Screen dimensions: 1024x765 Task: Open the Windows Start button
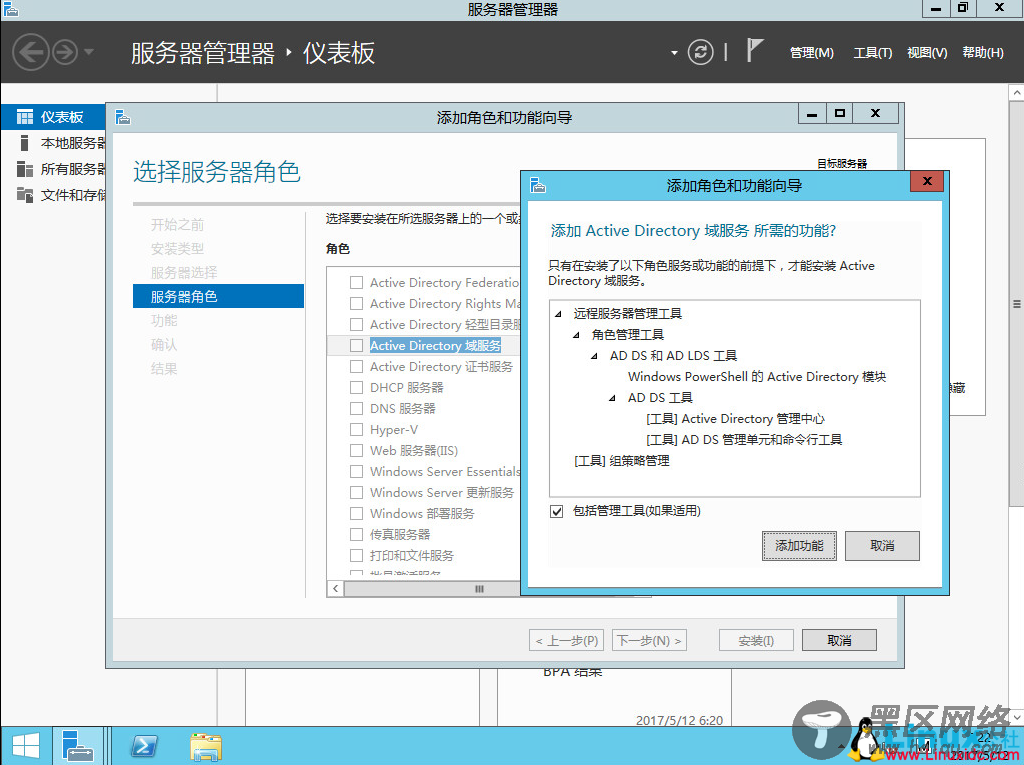tap(25, 745)
